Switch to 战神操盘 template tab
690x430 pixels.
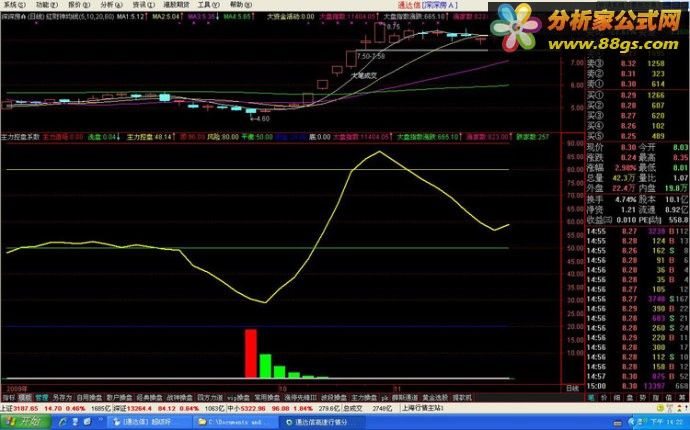[x=180, y=397]
